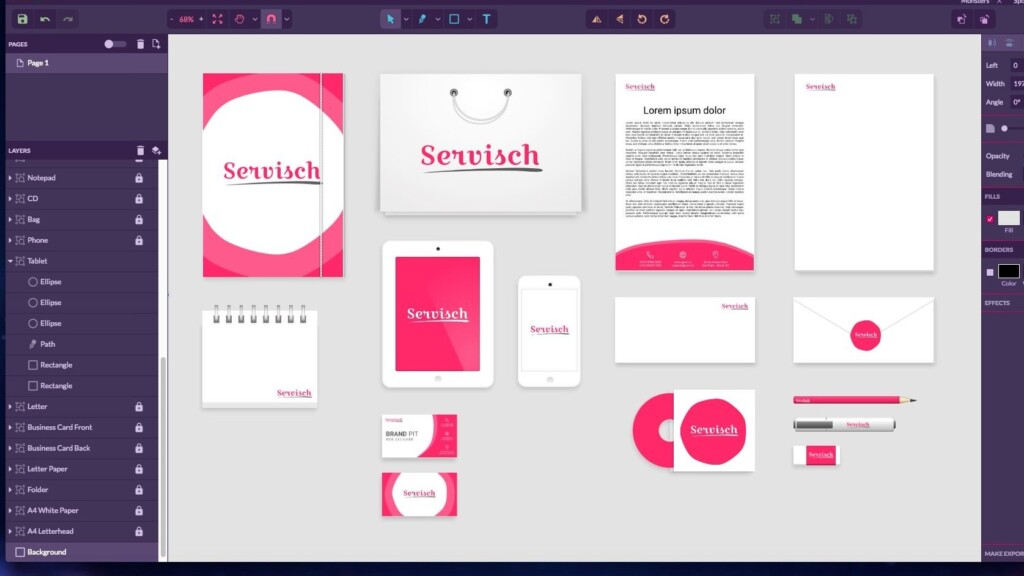Select the Text tool
Image resolution: width=1024 pixels, height=576 pixels.
[x=487, y=19]
